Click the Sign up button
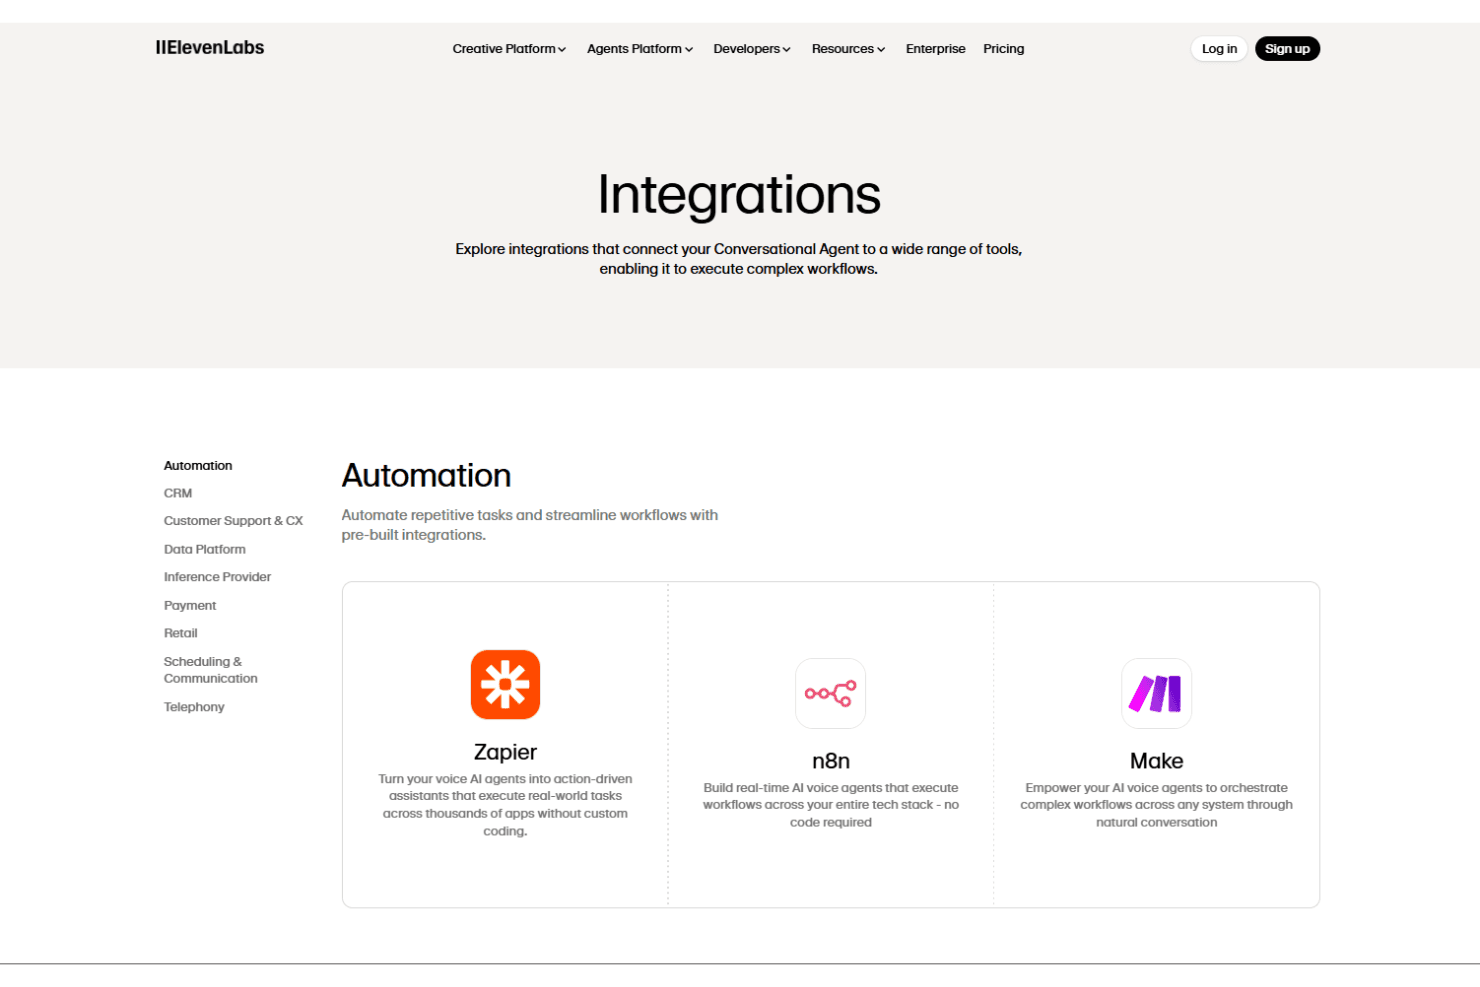Image resolution: width=1480 pixels, height=987 pixels. (x=1287, y=49)
